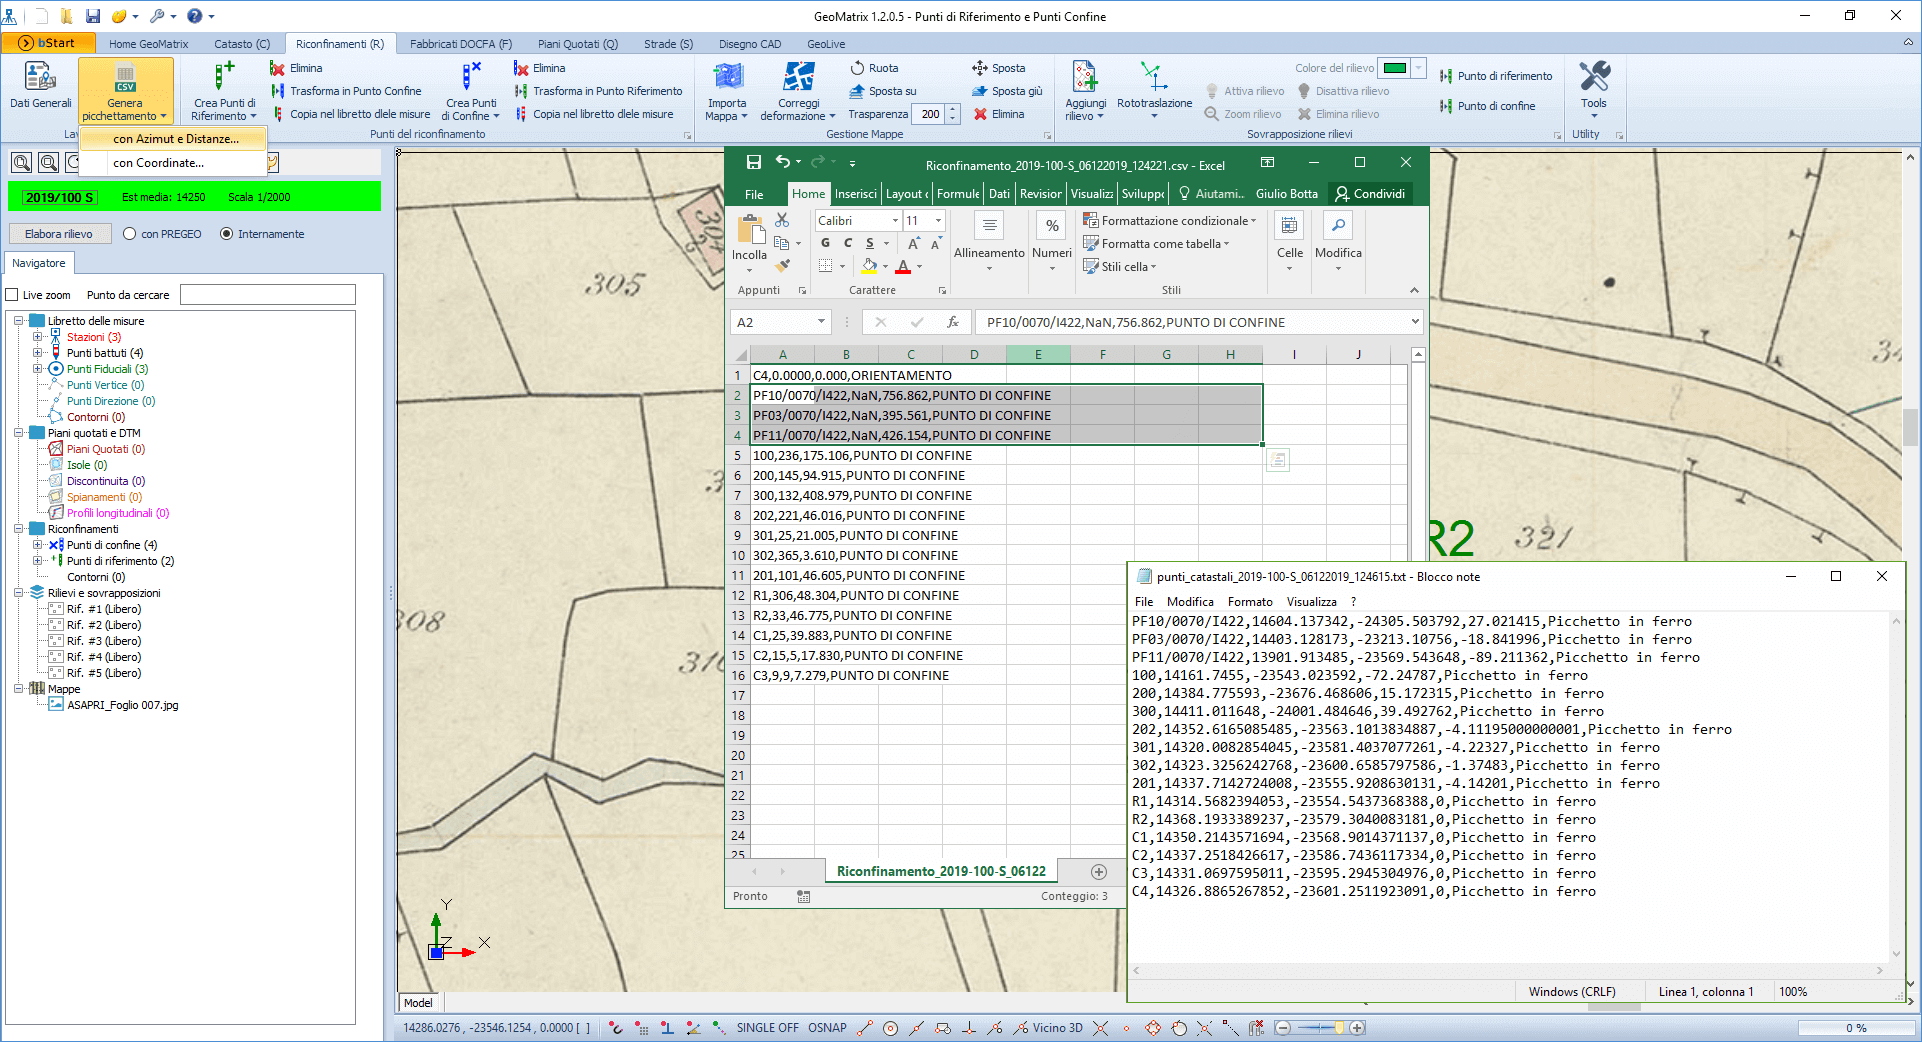The width and height of the screenshot is (1922, 1042).
Task: Select the Ruota map tool
Action: tap(874, 68)
